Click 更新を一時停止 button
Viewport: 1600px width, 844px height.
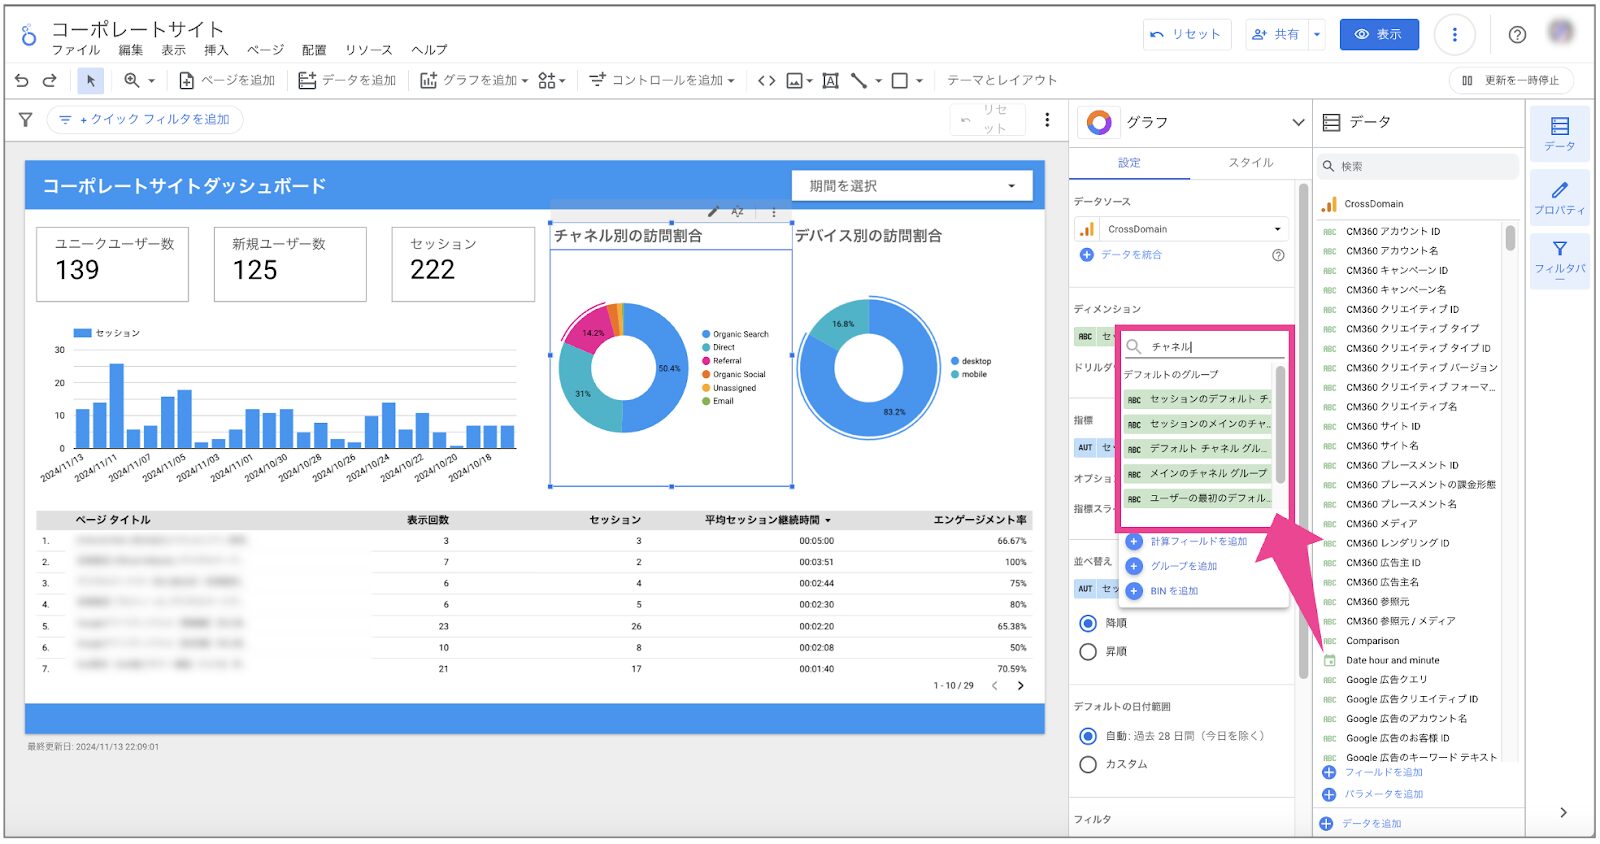[1511, 81]
